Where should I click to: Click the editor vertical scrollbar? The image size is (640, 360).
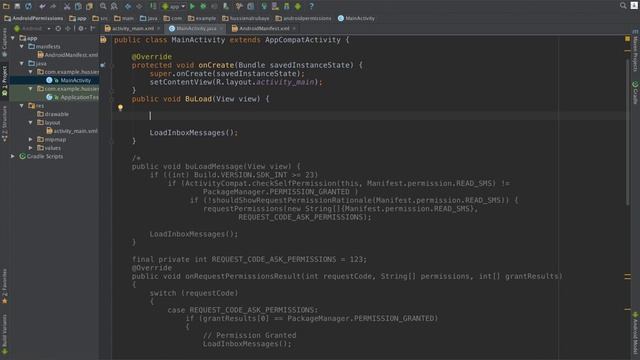pyautogui.click(x=627, y=131)
